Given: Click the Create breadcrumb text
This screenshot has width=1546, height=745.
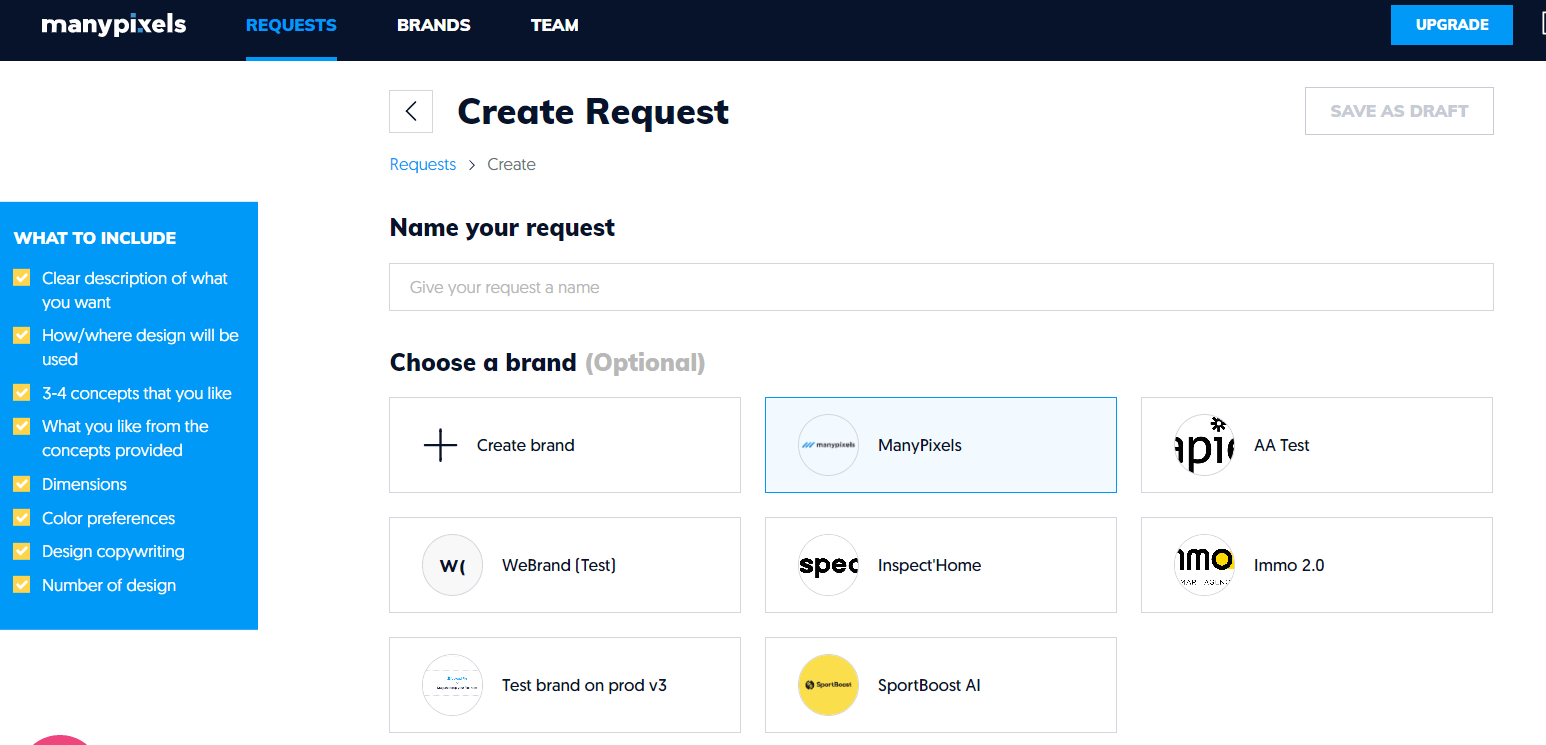Looking at the screenshot, I should click(512, 165).
